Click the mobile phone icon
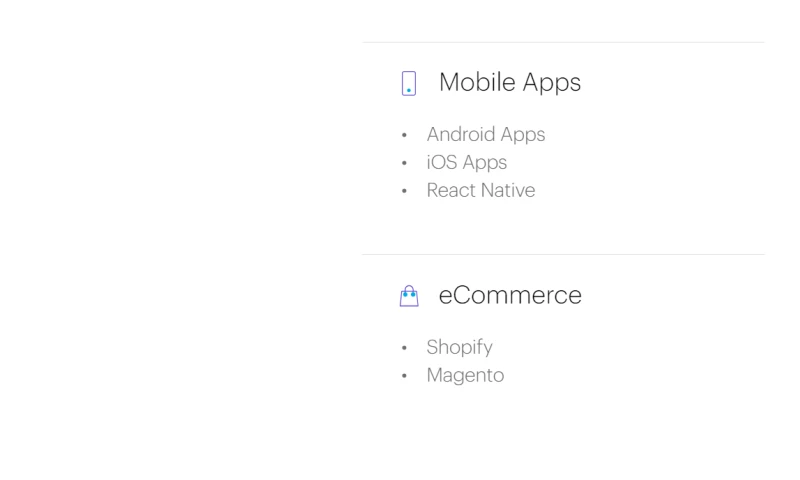 408,83
